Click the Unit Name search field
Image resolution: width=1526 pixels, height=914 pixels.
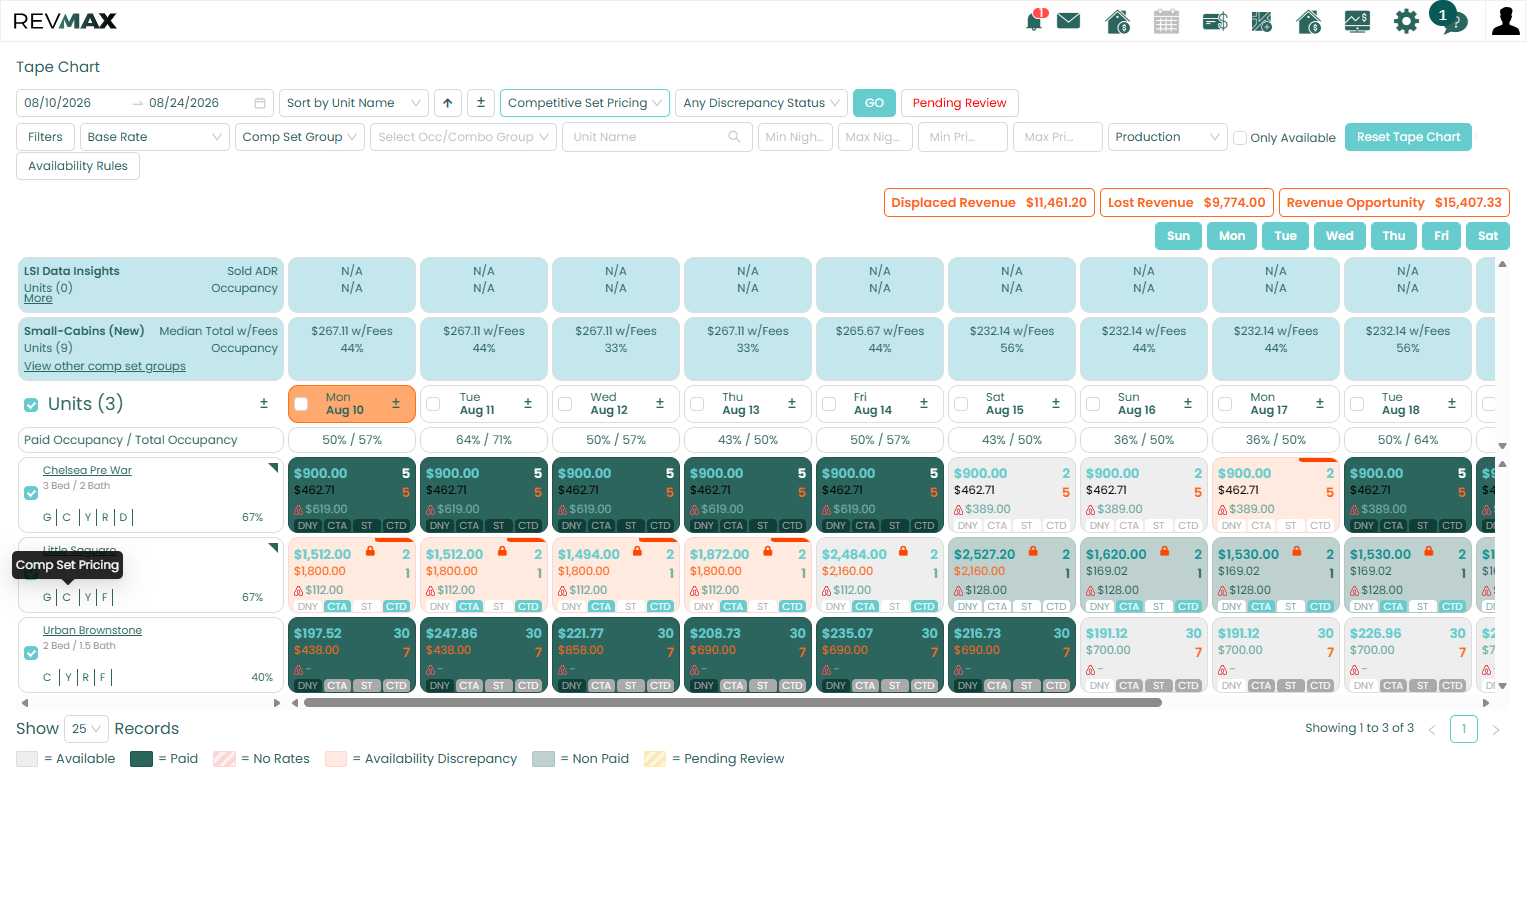coord(657,137)
